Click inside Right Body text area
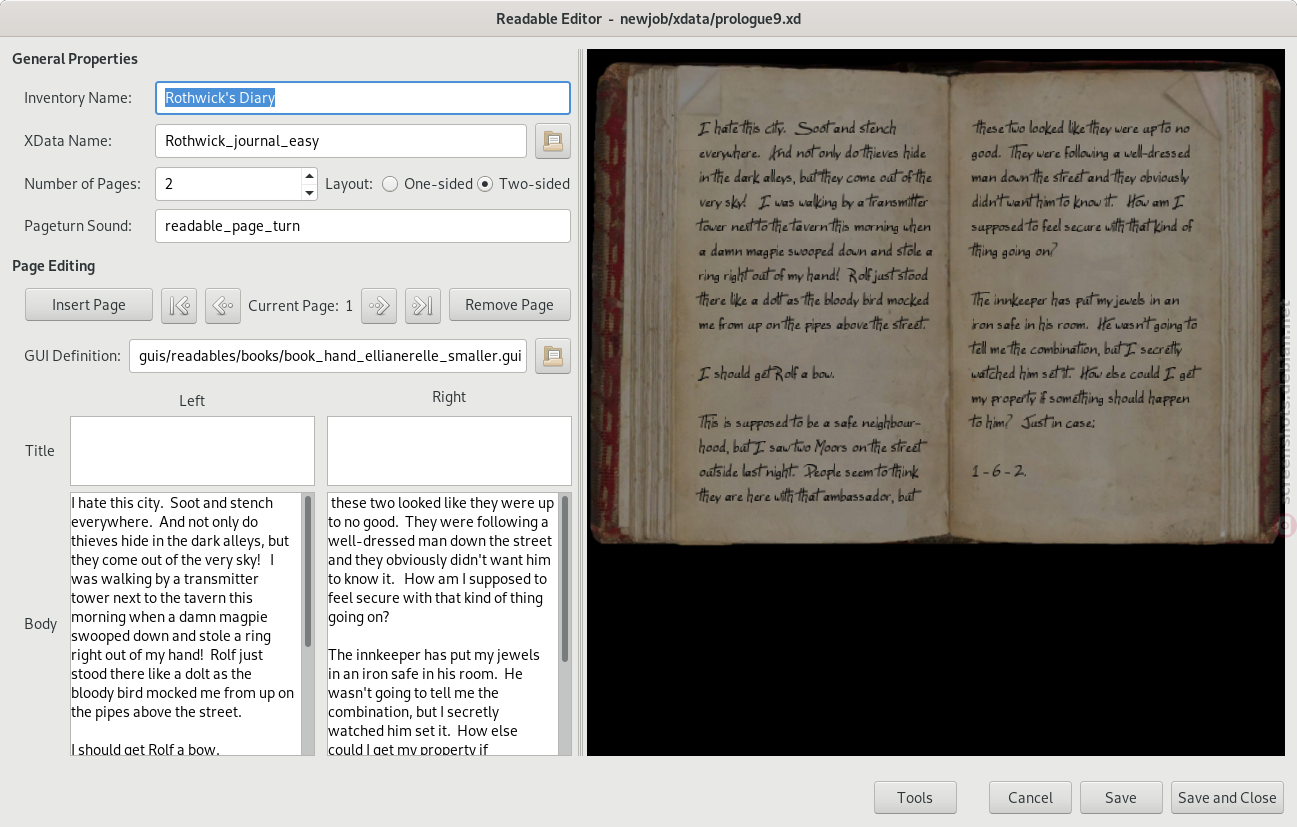Image resolution: width=1297 pixels, height=827 pixels. pyautogui.click(x=442, y=623)
